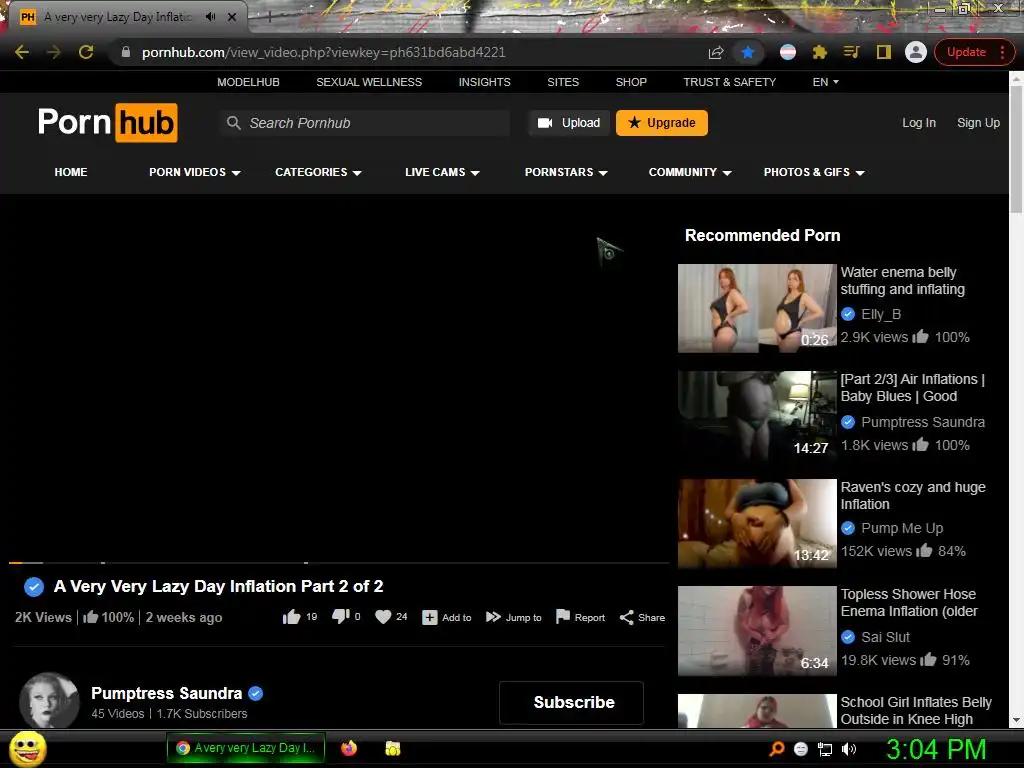1024x768 pixels.
Task: Click the Pump Me Up uploader name
Action: [902, 528]
